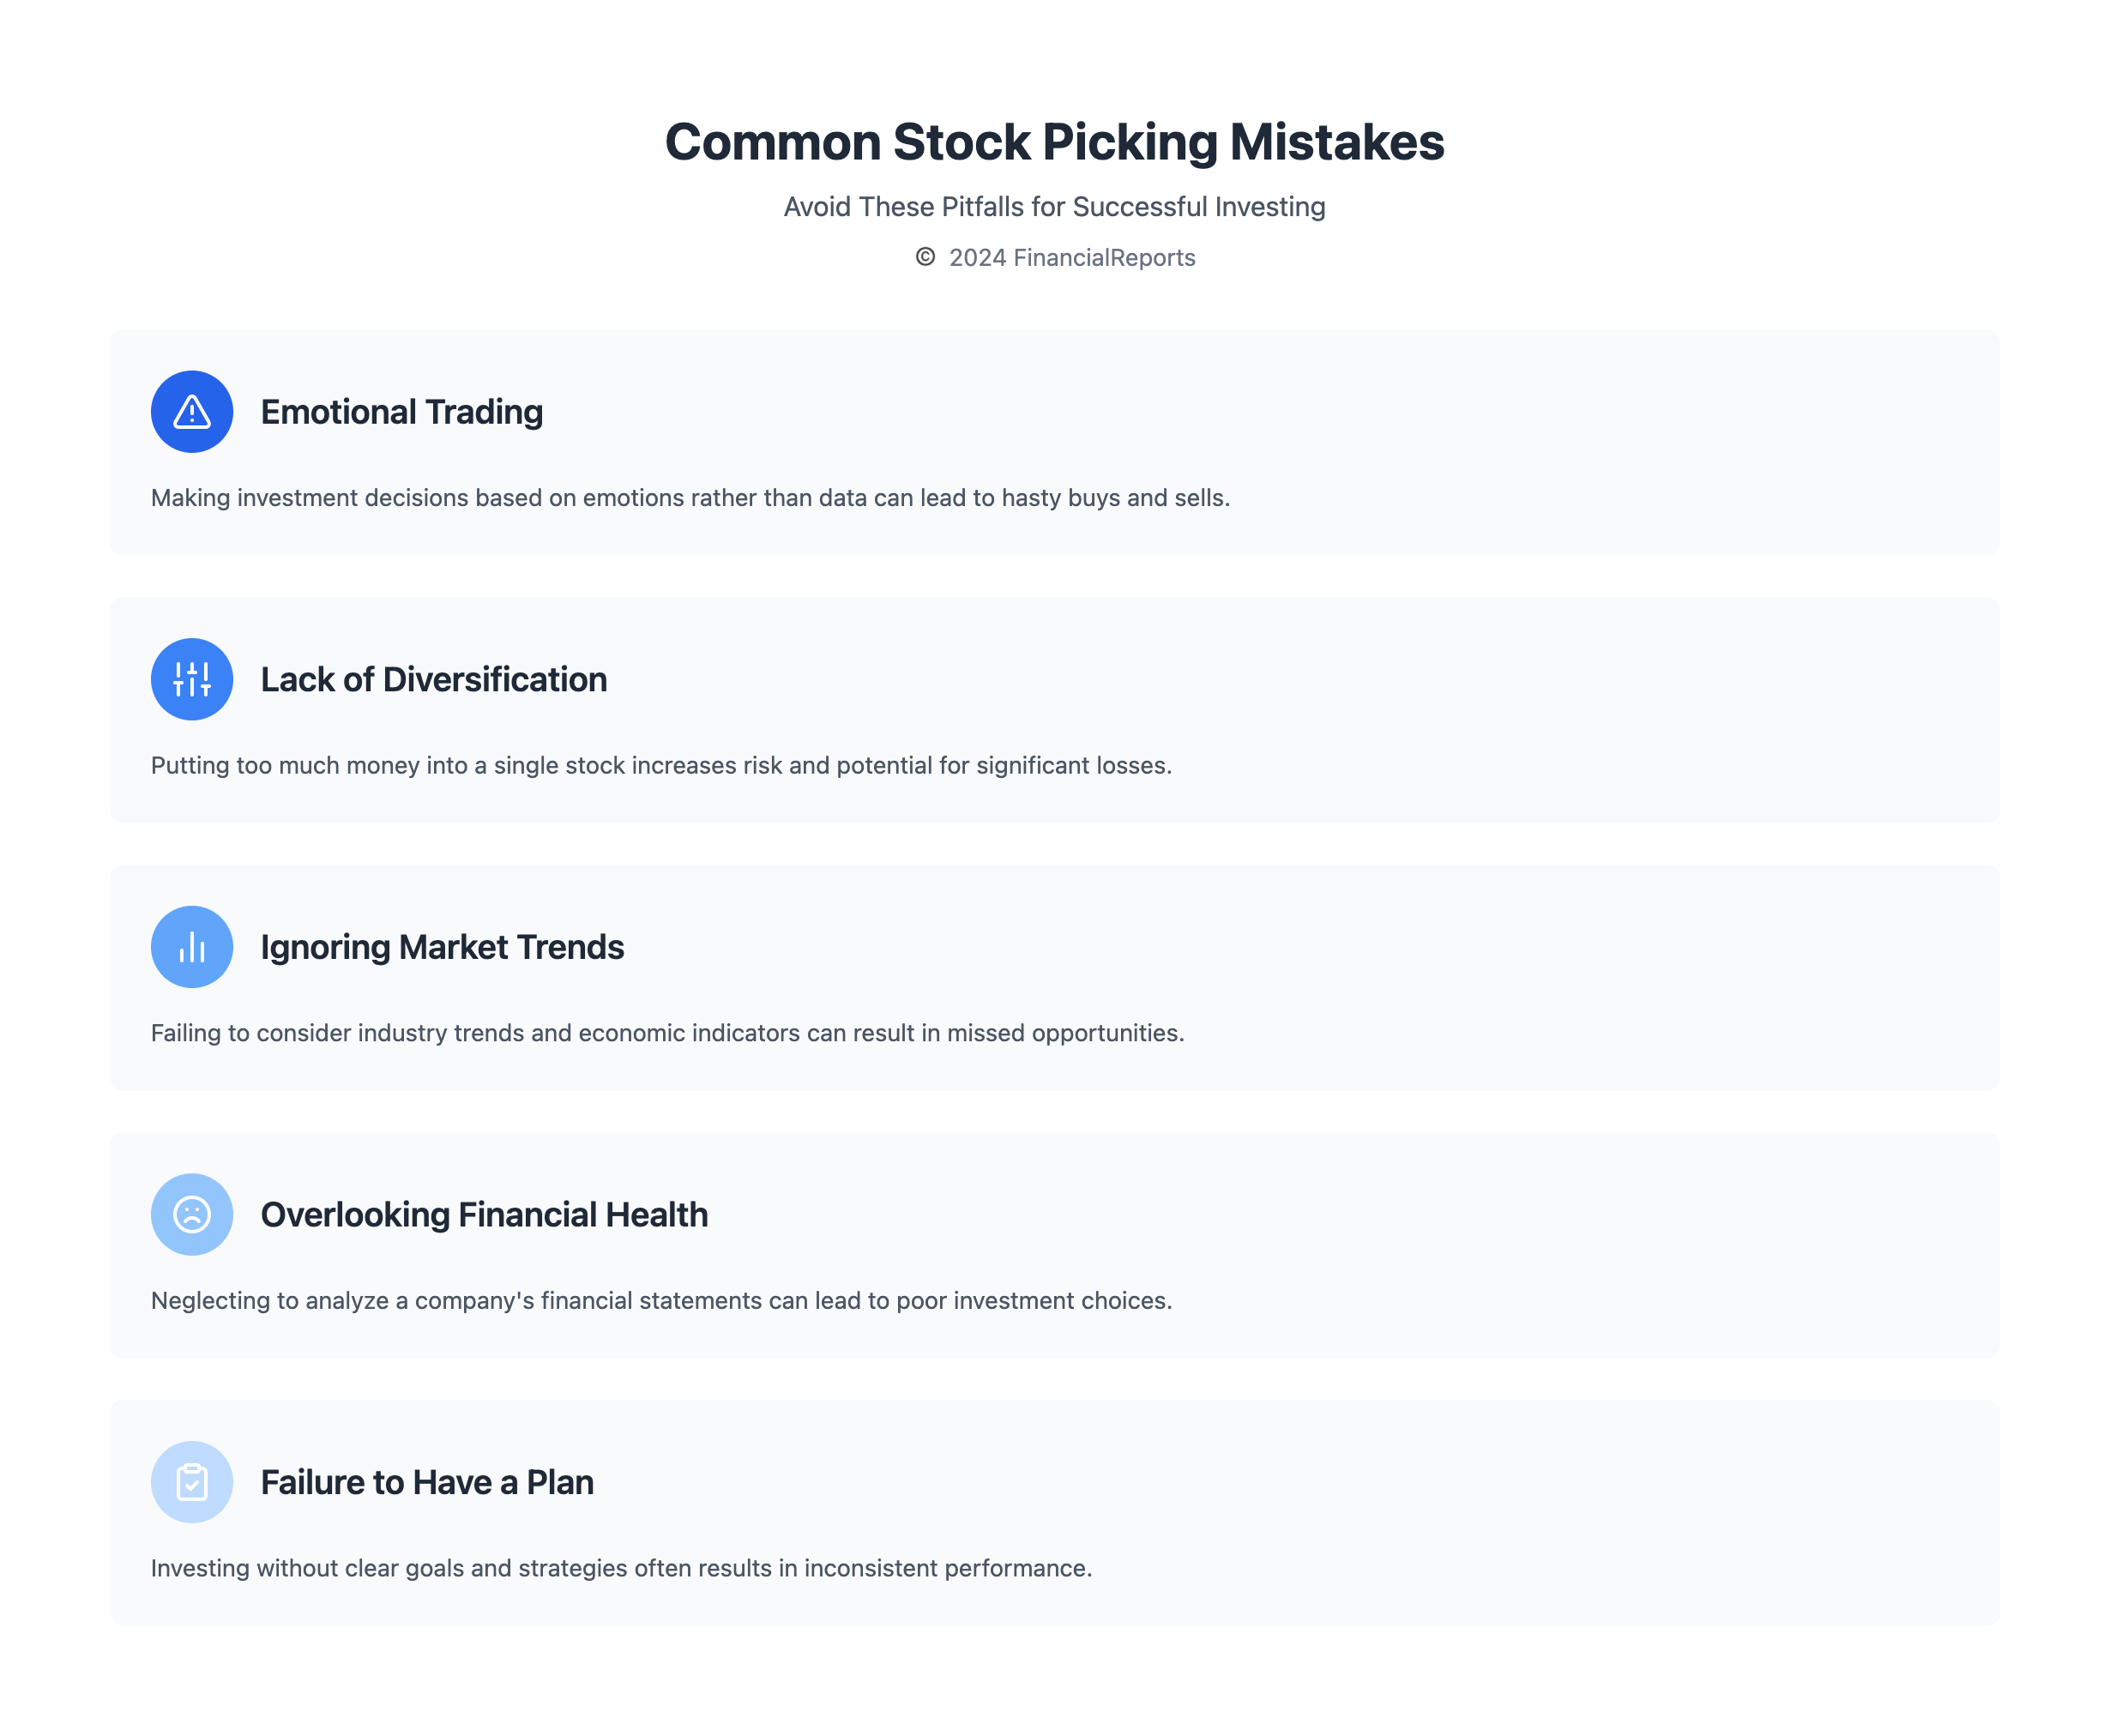Click the text about analyzing financial statements
The height and width of the screenshot is (1736, 2110).
point(661,1300)
